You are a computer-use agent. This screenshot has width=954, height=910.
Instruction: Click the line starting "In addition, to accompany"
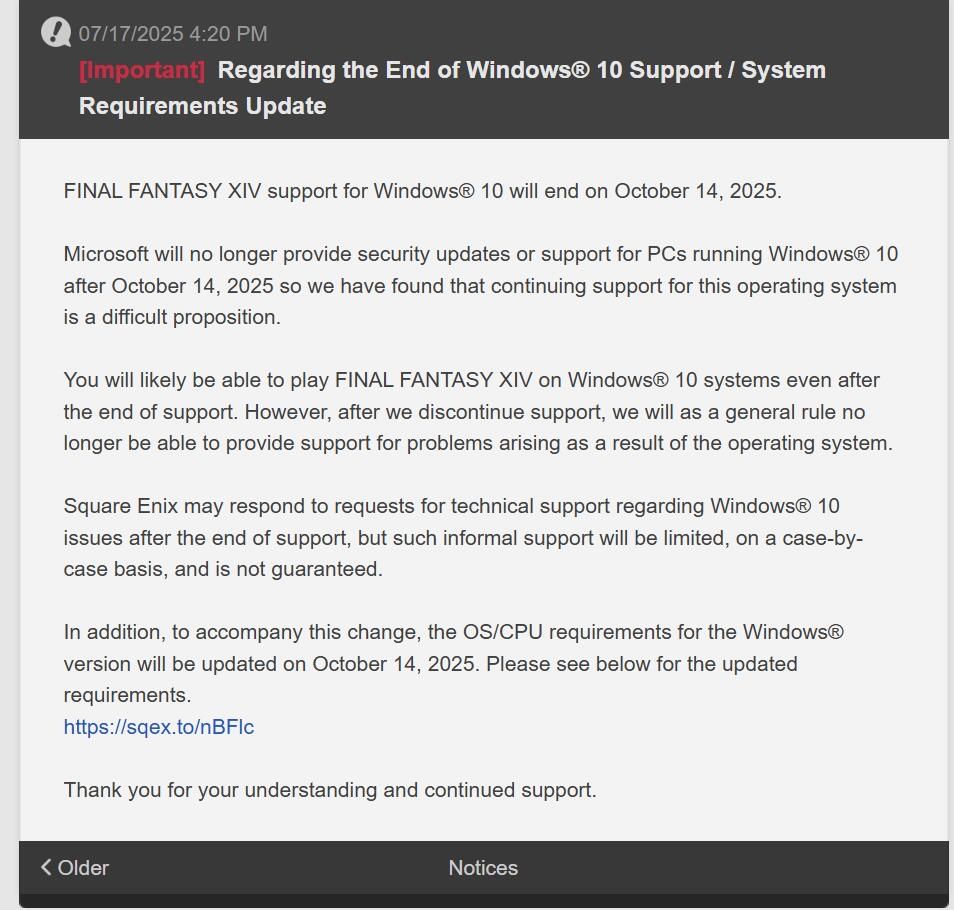pyautogui.click(x=453, y=632)
